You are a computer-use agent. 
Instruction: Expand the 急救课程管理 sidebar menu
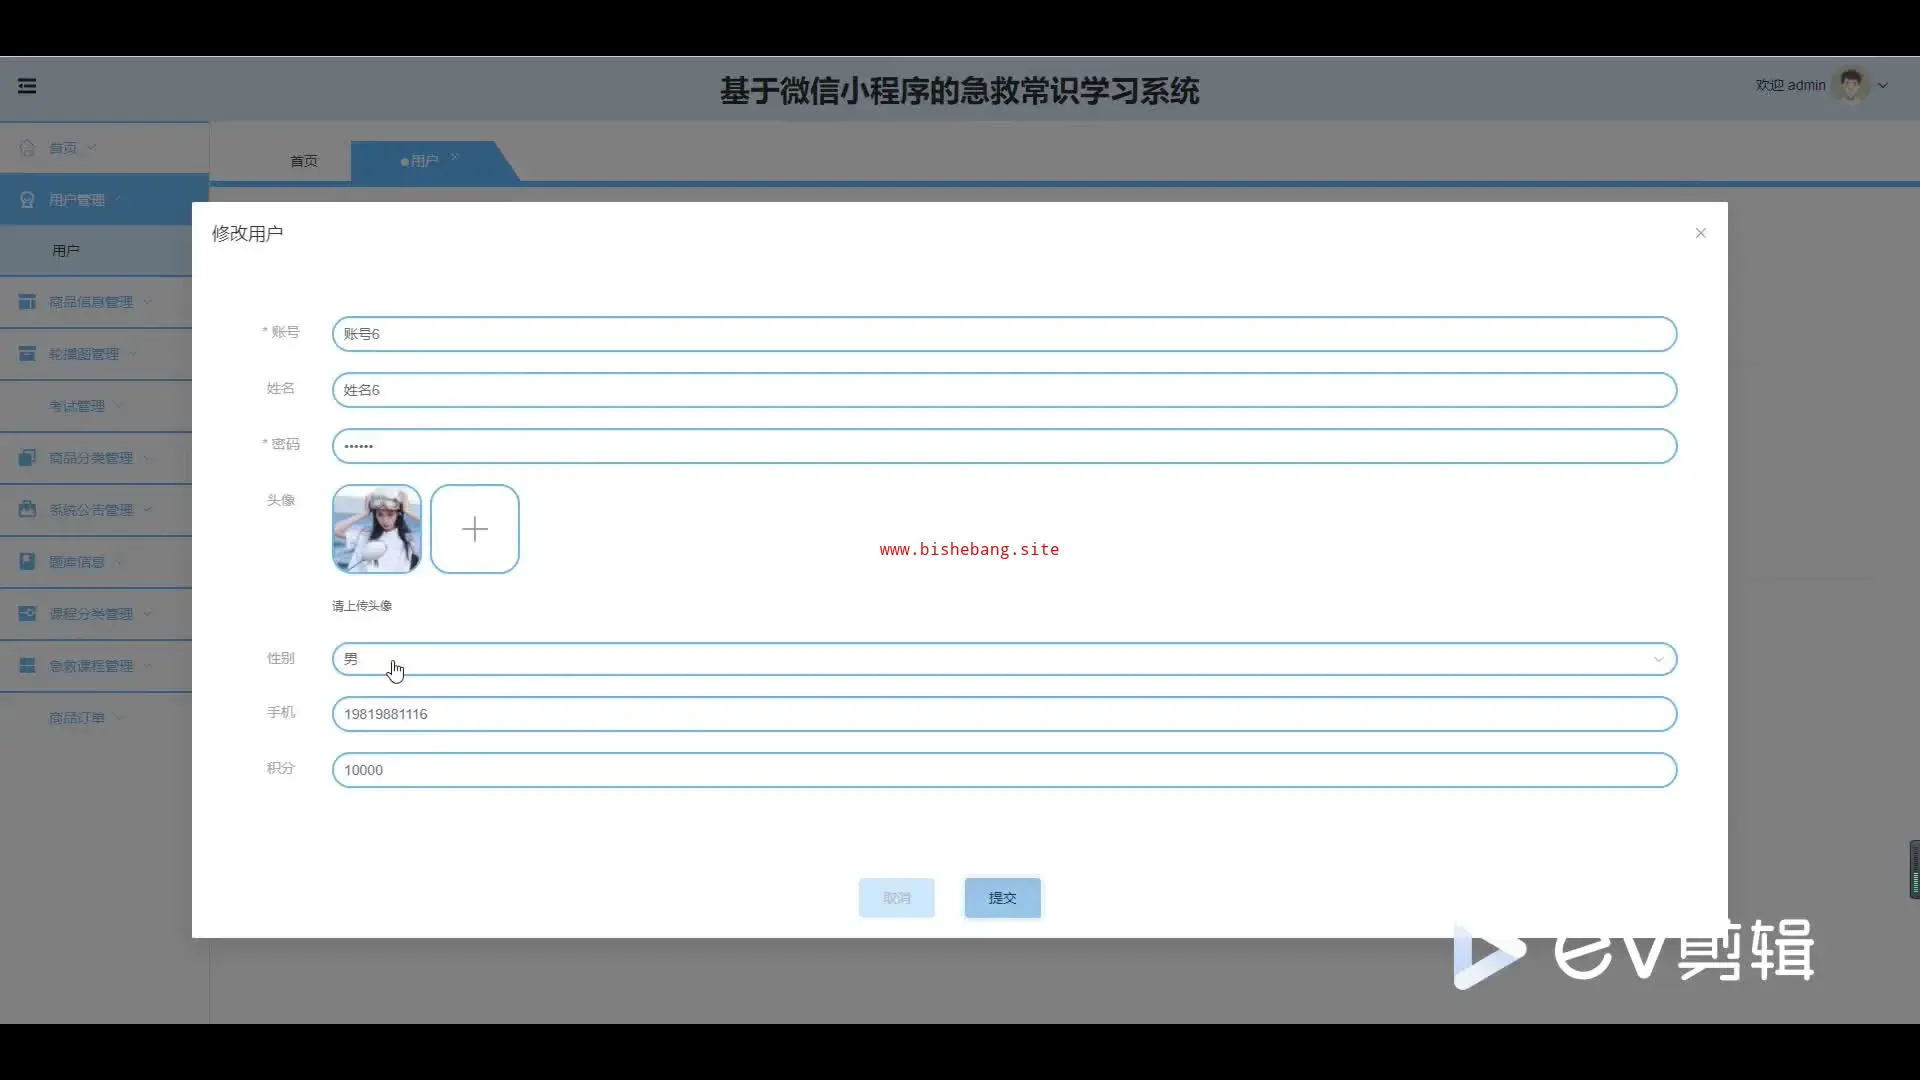click(91, 666)
